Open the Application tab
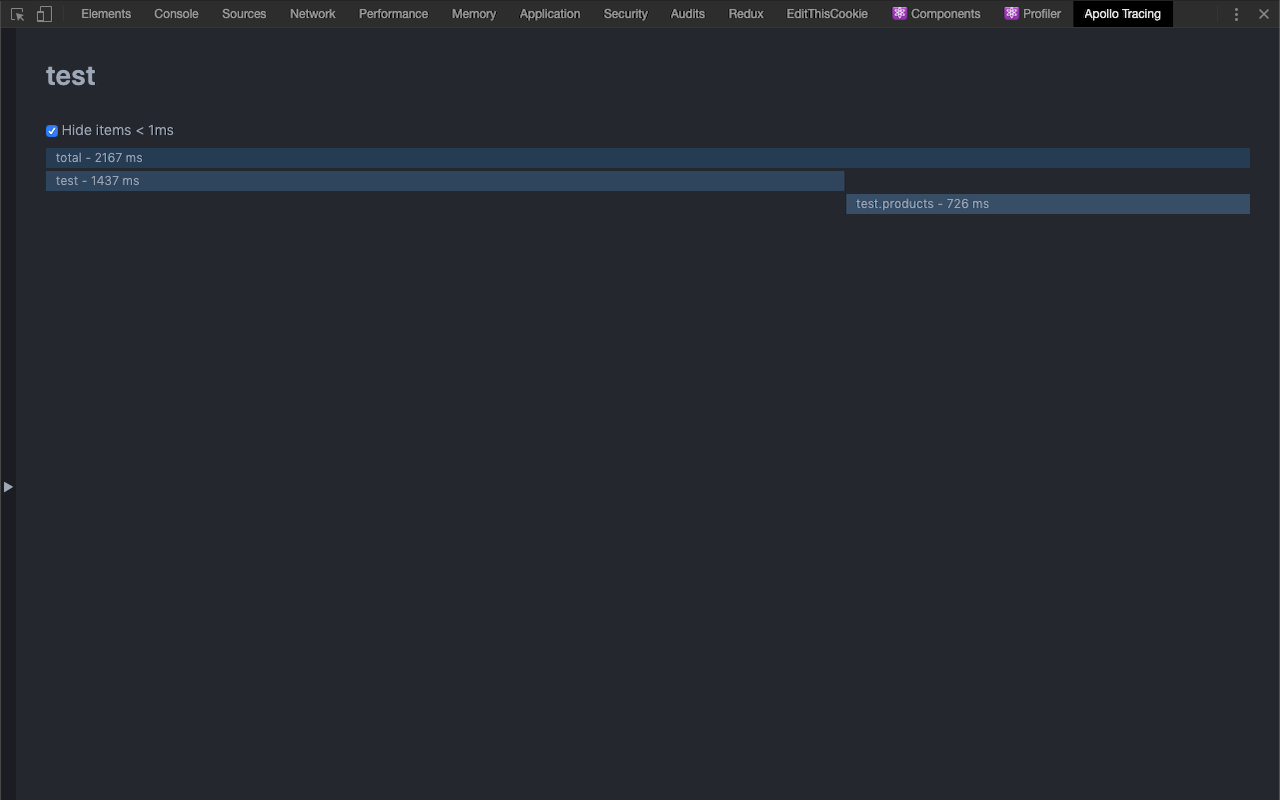1280x800 pixels. point(550,14)
